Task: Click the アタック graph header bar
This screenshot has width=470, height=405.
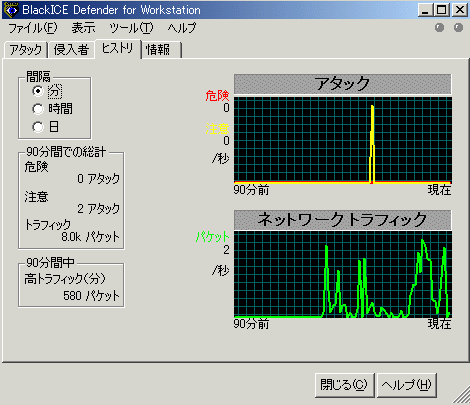Action: pos(343,84)
